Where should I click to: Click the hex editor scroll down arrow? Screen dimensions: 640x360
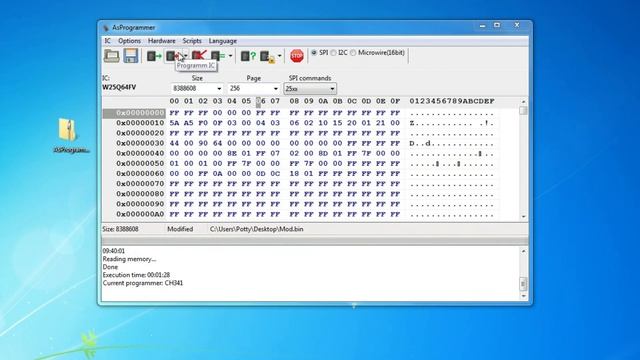pos(523,217)
